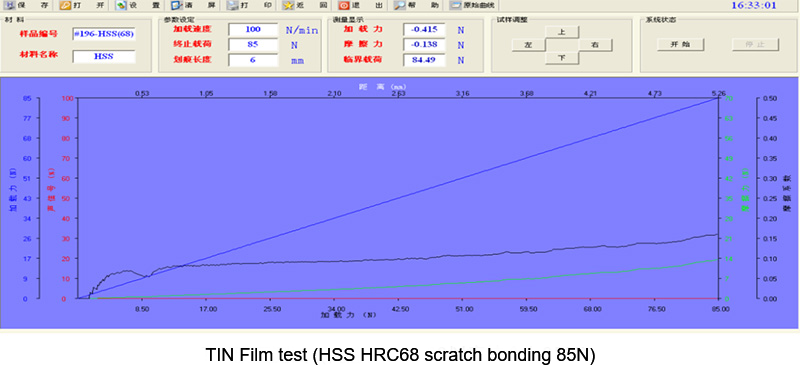Select the scratch length field showing 6
Image resolution: width=800 pixels, height=380 pixels.
click(x=253, y=60)
